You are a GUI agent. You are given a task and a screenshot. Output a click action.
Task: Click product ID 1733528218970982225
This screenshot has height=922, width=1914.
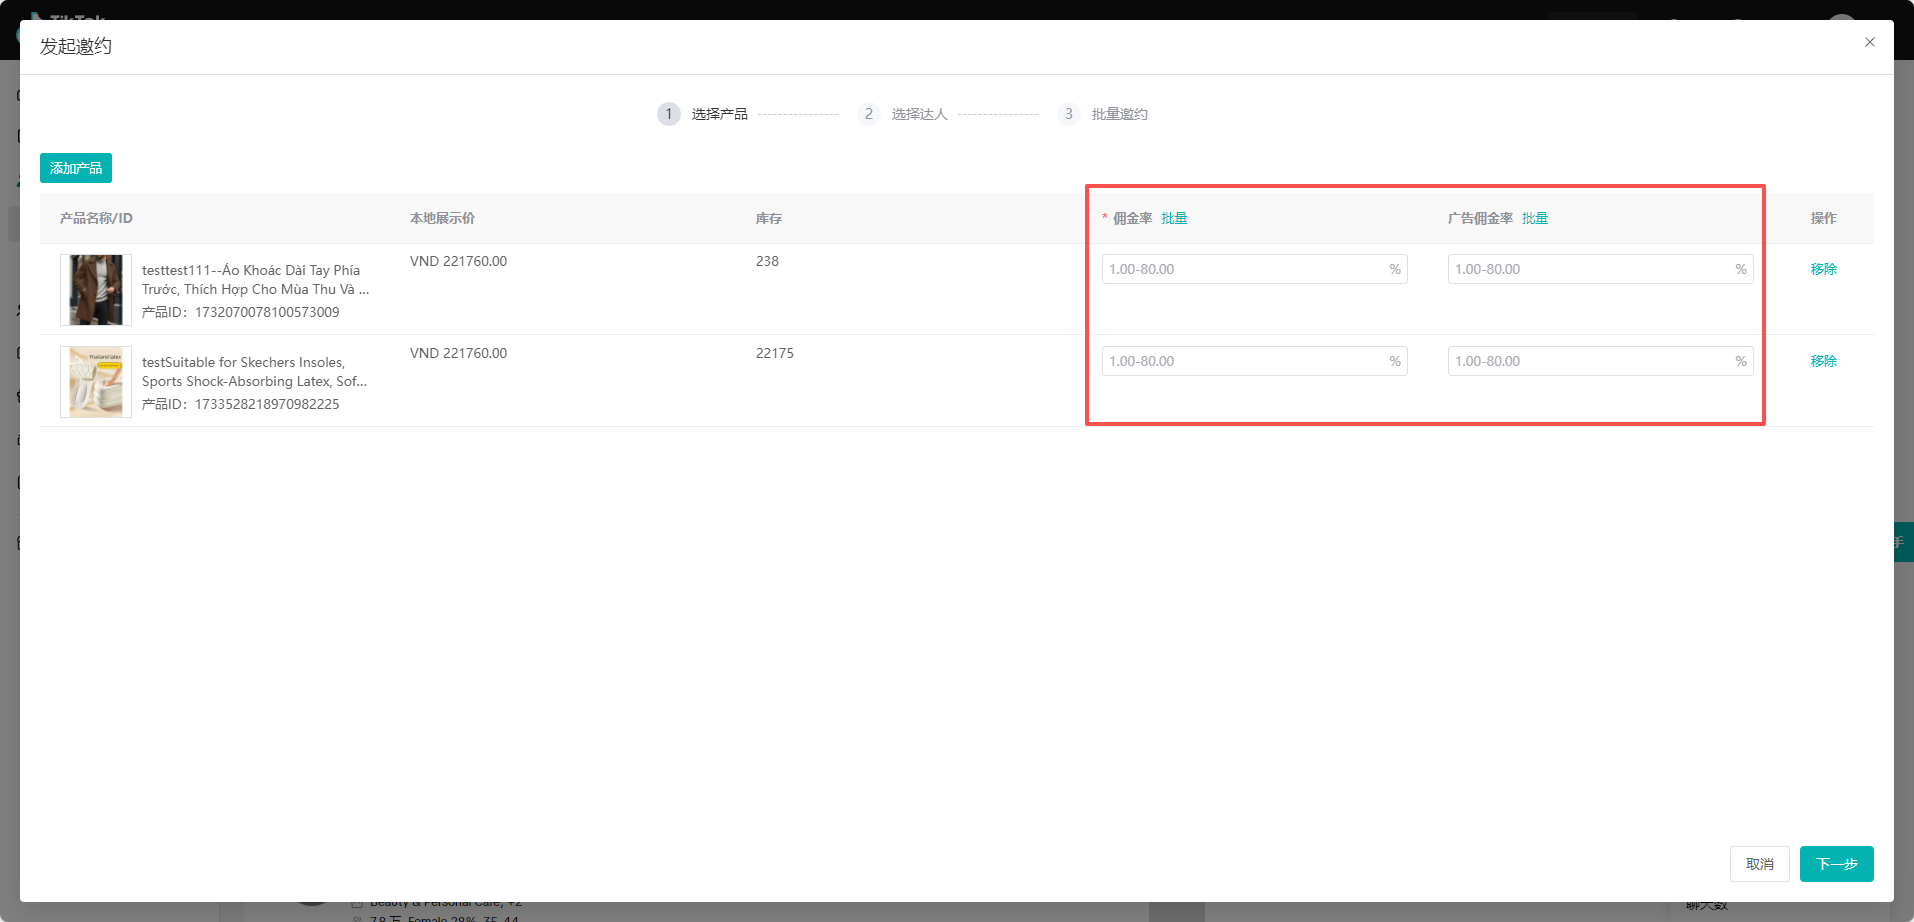267,404
